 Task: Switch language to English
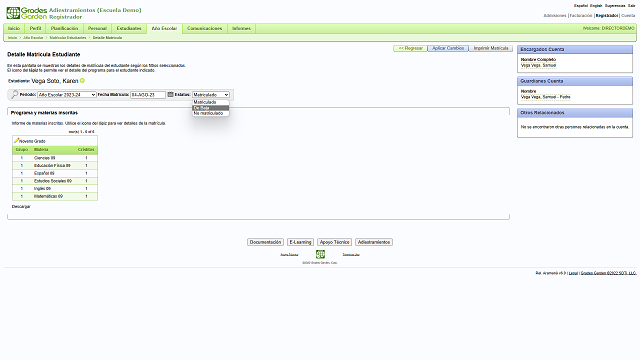click(596, 6)
